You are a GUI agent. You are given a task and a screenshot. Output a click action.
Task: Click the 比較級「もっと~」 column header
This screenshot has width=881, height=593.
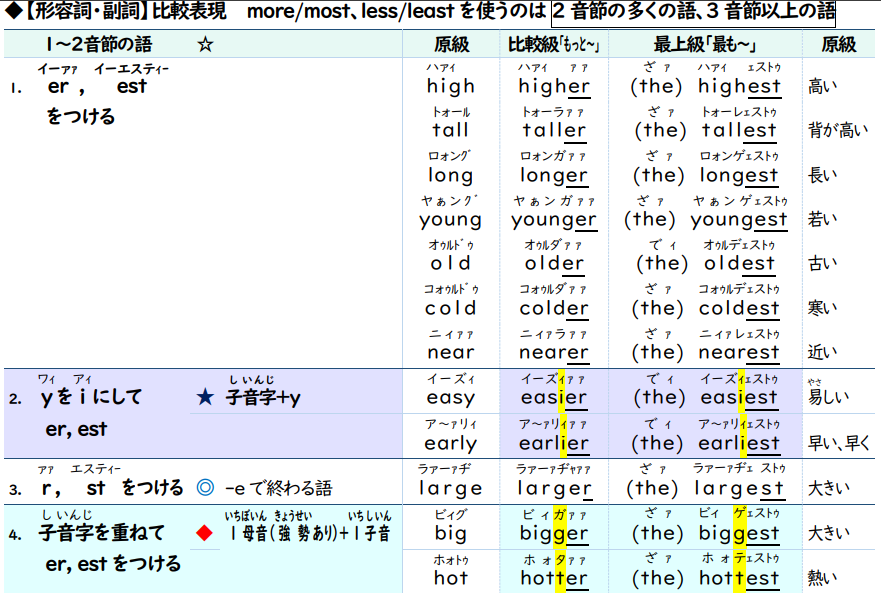tap(554, 45)
